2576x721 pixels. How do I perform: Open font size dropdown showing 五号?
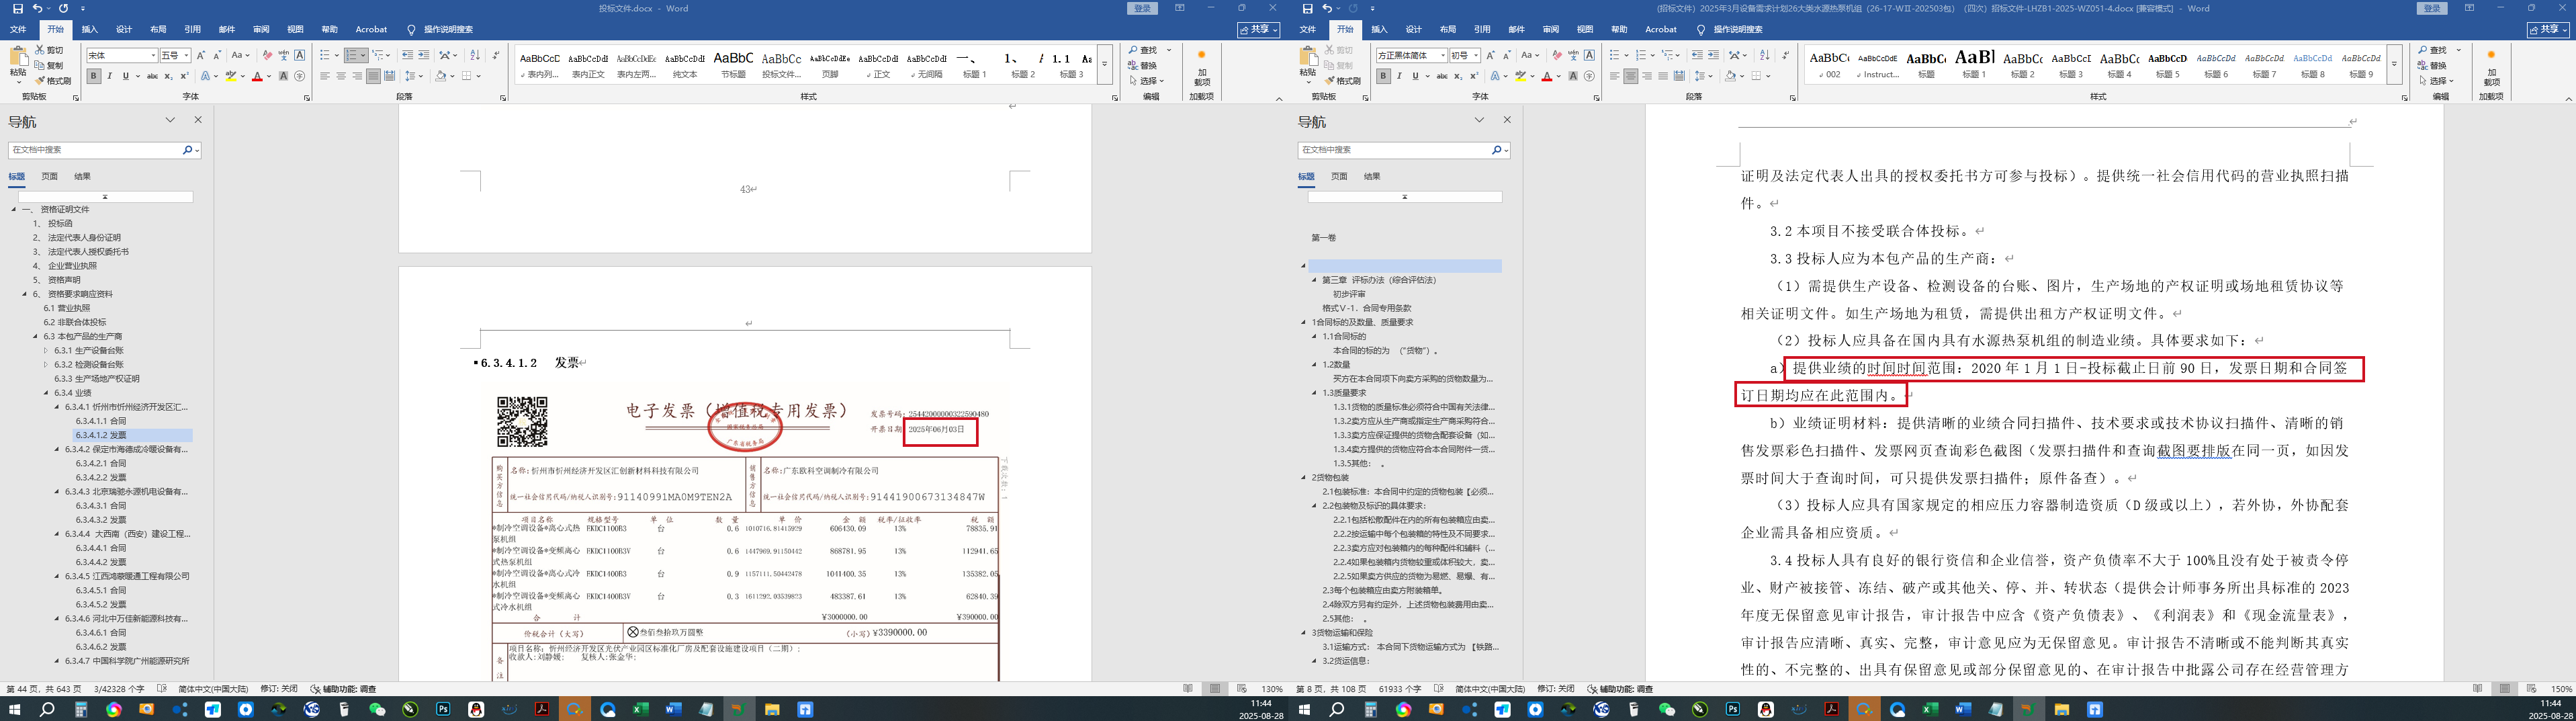pos(186,56)
